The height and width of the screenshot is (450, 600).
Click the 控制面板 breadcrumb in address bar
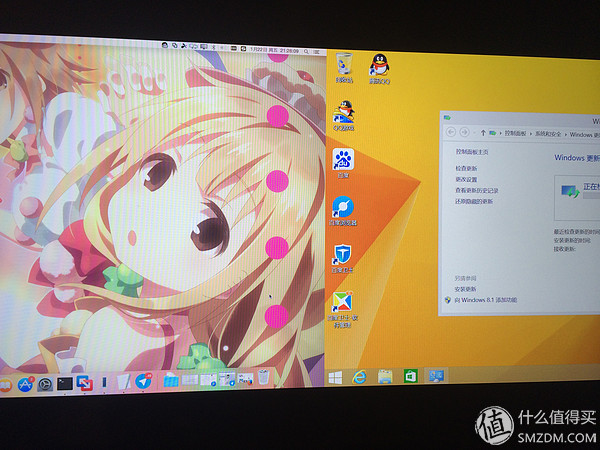coord(515,133)
